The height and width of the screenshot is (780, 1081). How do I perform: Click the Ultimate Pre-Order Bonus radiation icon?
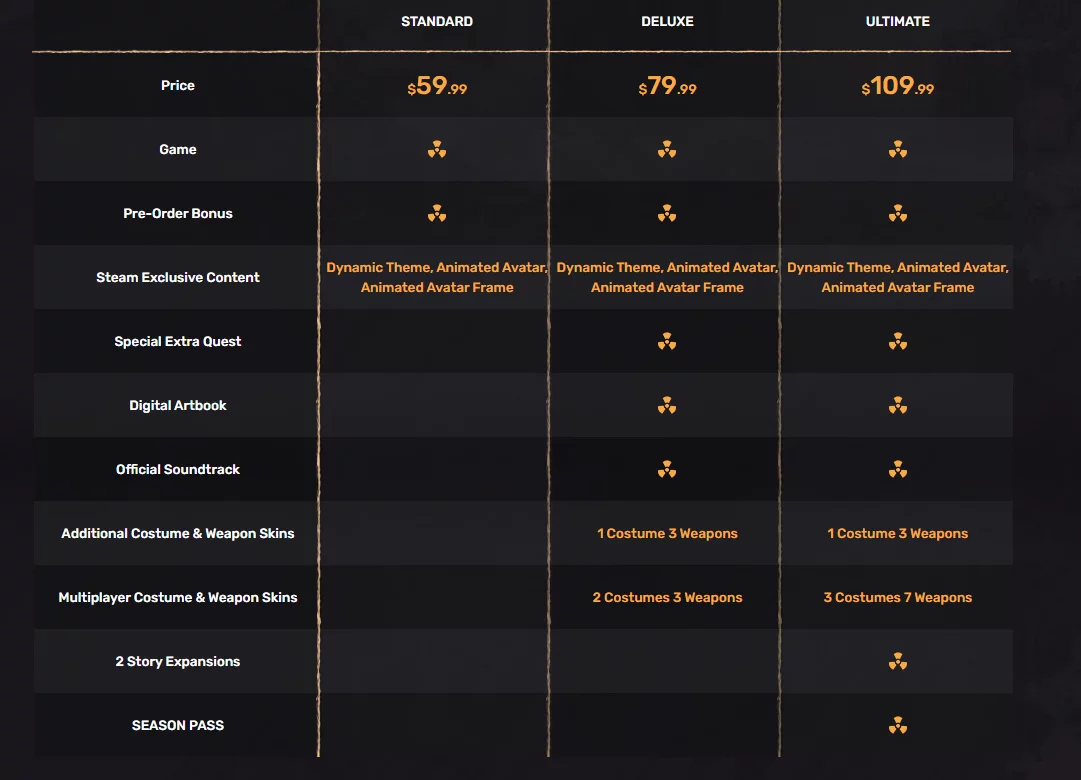coord(898,214)
